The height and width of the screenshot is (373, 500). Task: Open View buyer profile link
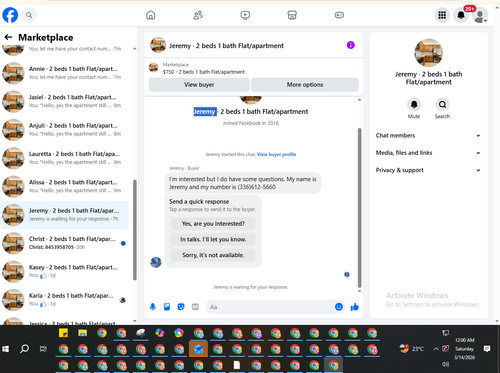[276, 154]
